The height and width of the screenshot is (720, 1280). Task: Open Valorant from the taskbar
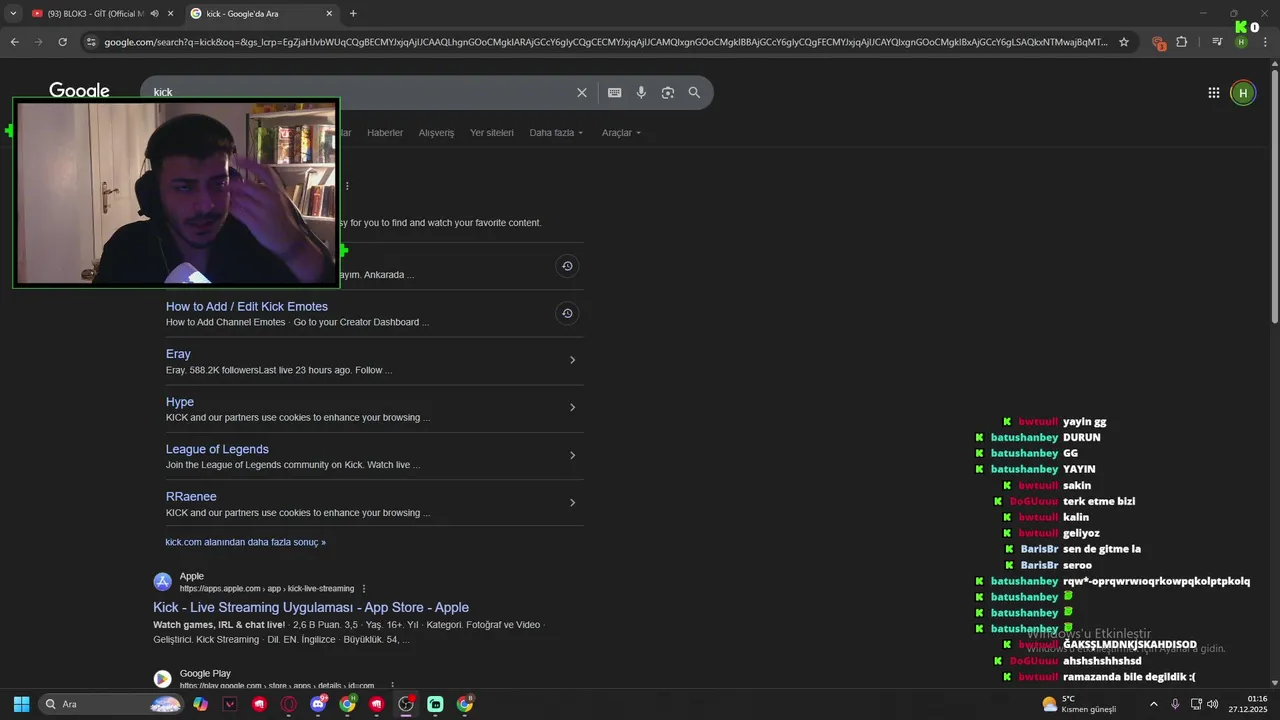click(230, 704)
